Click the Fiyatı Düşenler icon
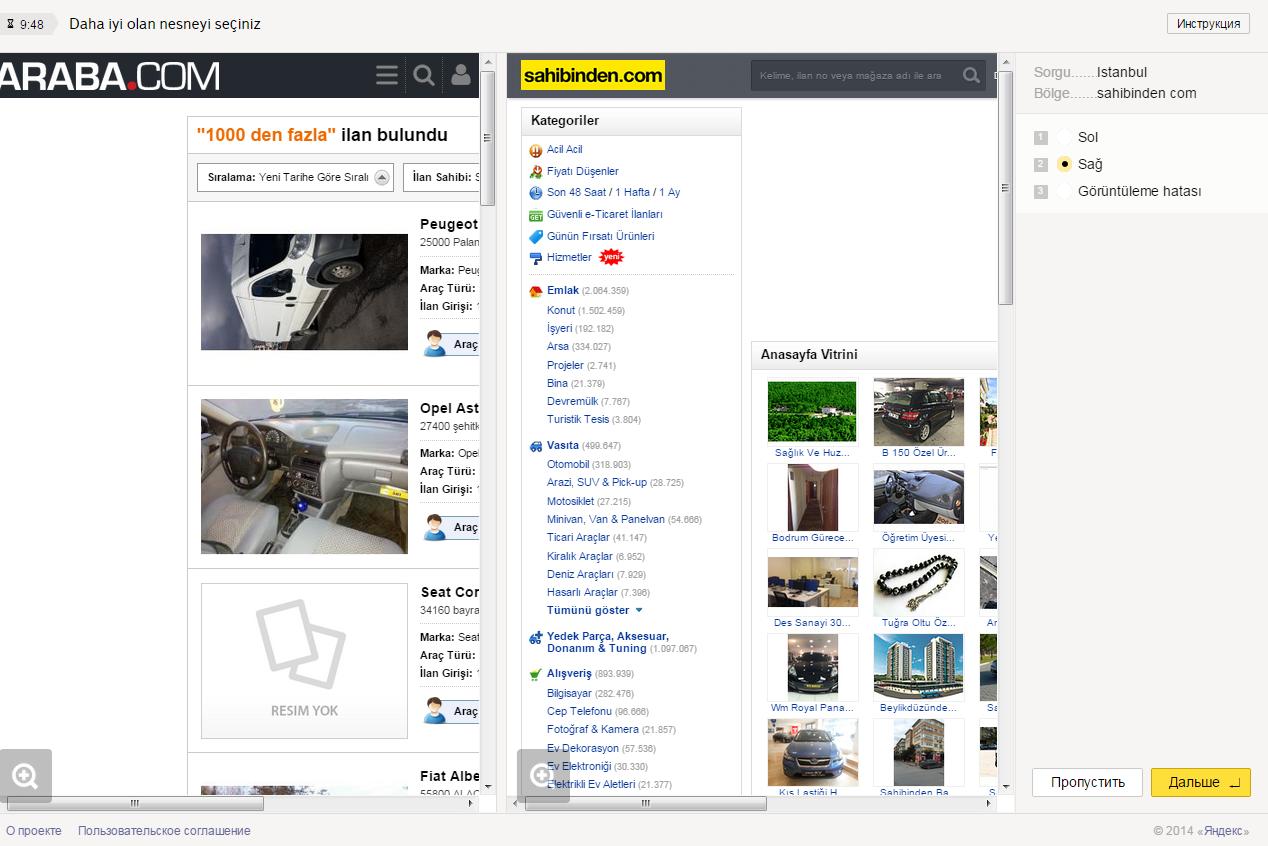 click(536, 172)
